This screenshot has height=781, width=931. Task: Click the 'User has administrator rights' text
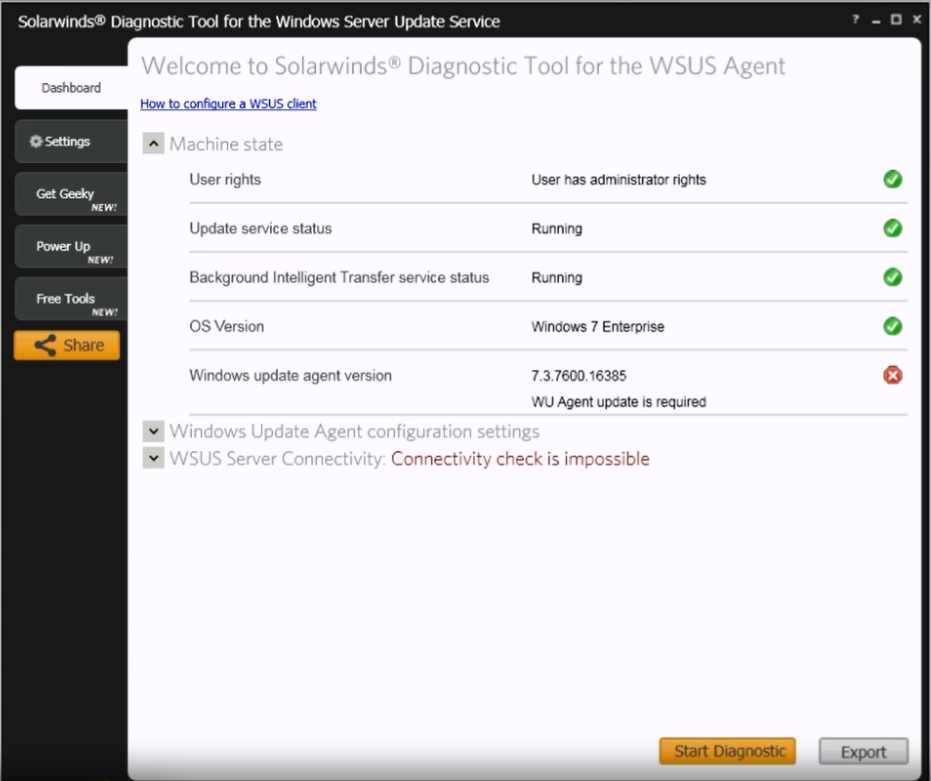pos(619,180)
